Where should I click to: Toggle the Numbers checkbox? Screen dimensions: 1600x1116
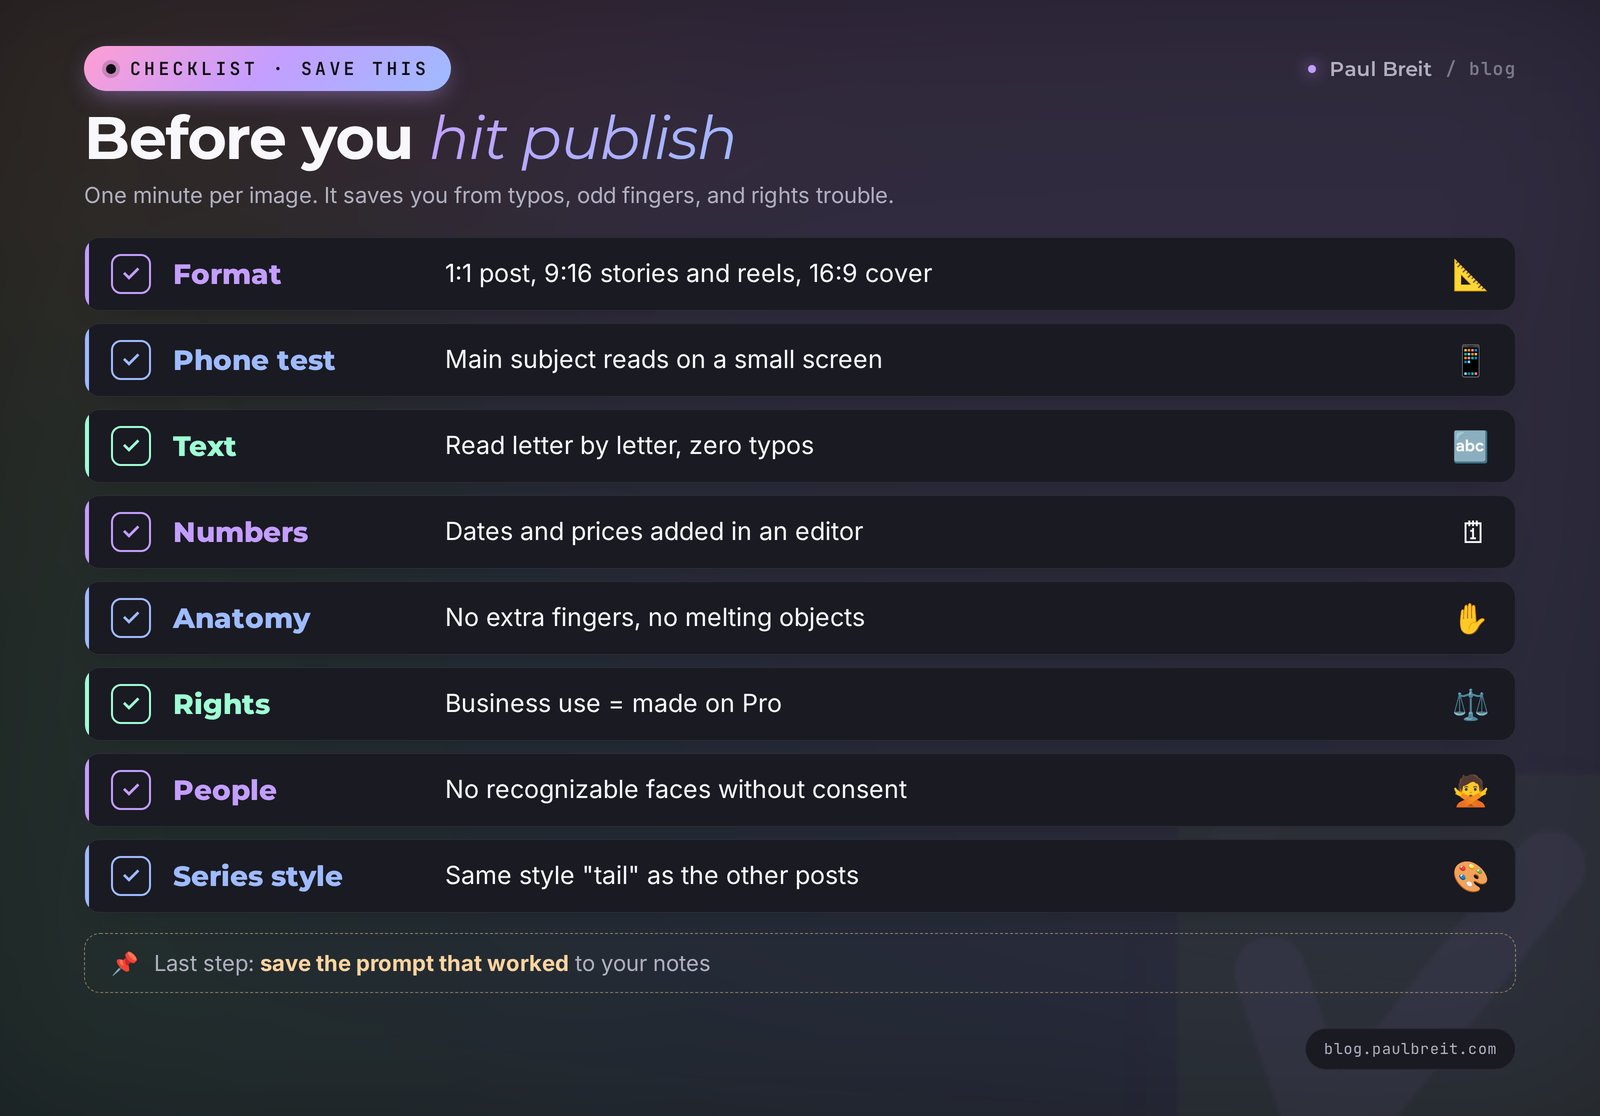click(131, 532)
